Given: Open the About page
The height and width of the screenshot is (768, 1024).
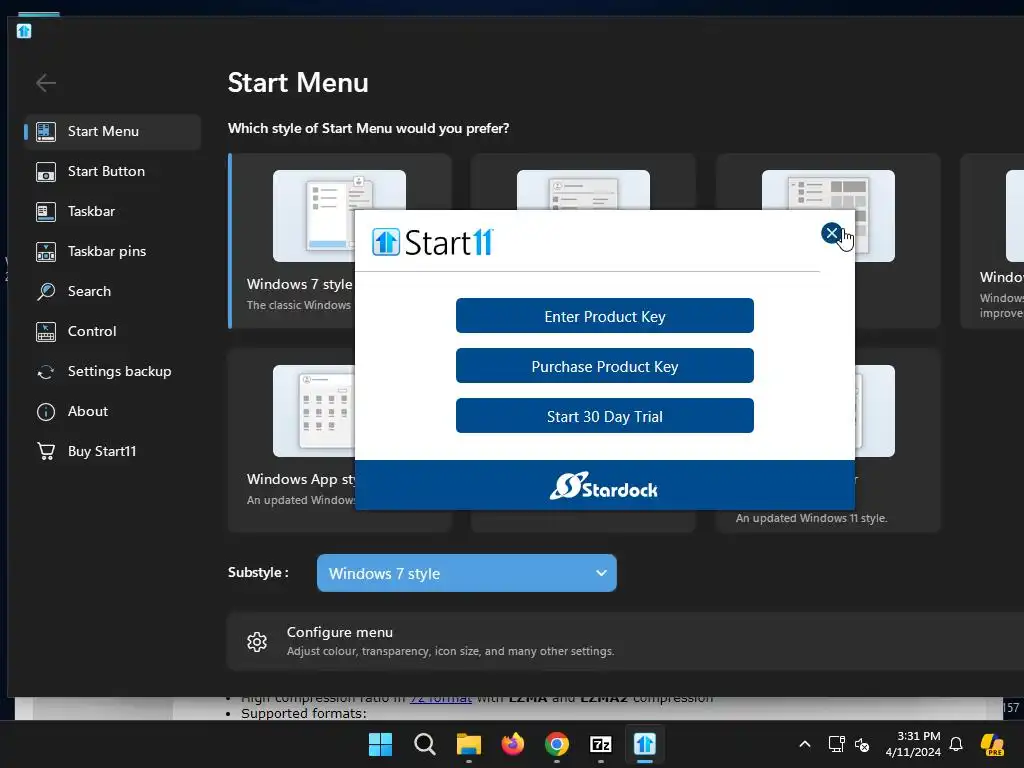Looking at the screenshot, I should click(113, 411).
